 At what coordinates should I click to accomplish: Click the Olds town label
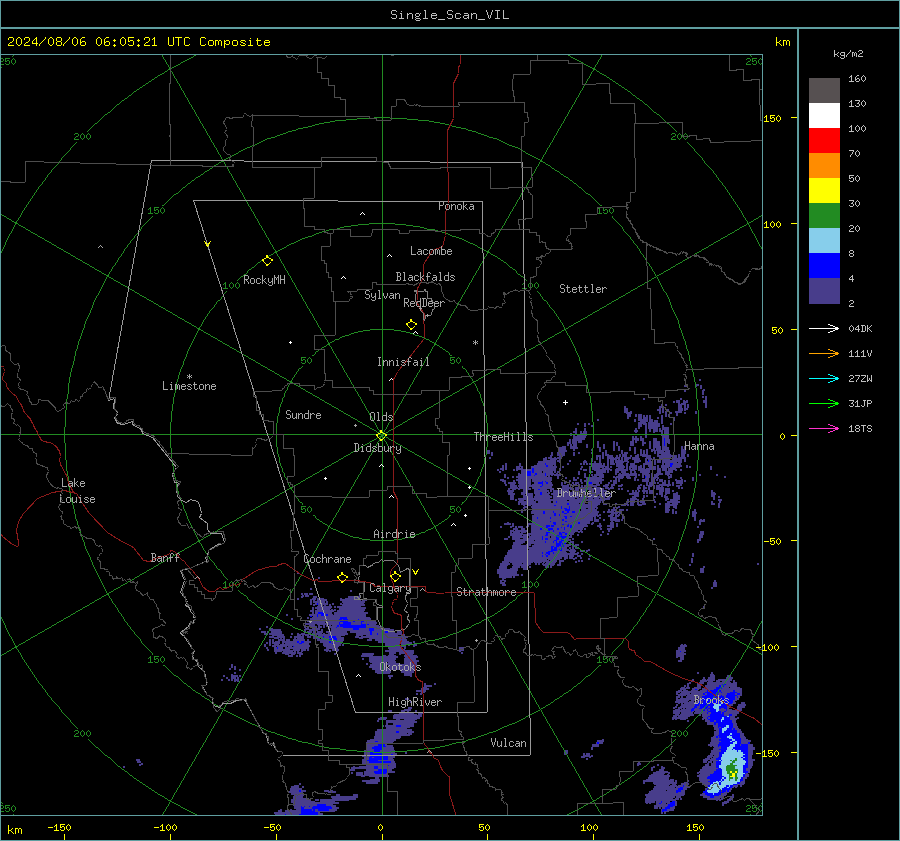381,417
